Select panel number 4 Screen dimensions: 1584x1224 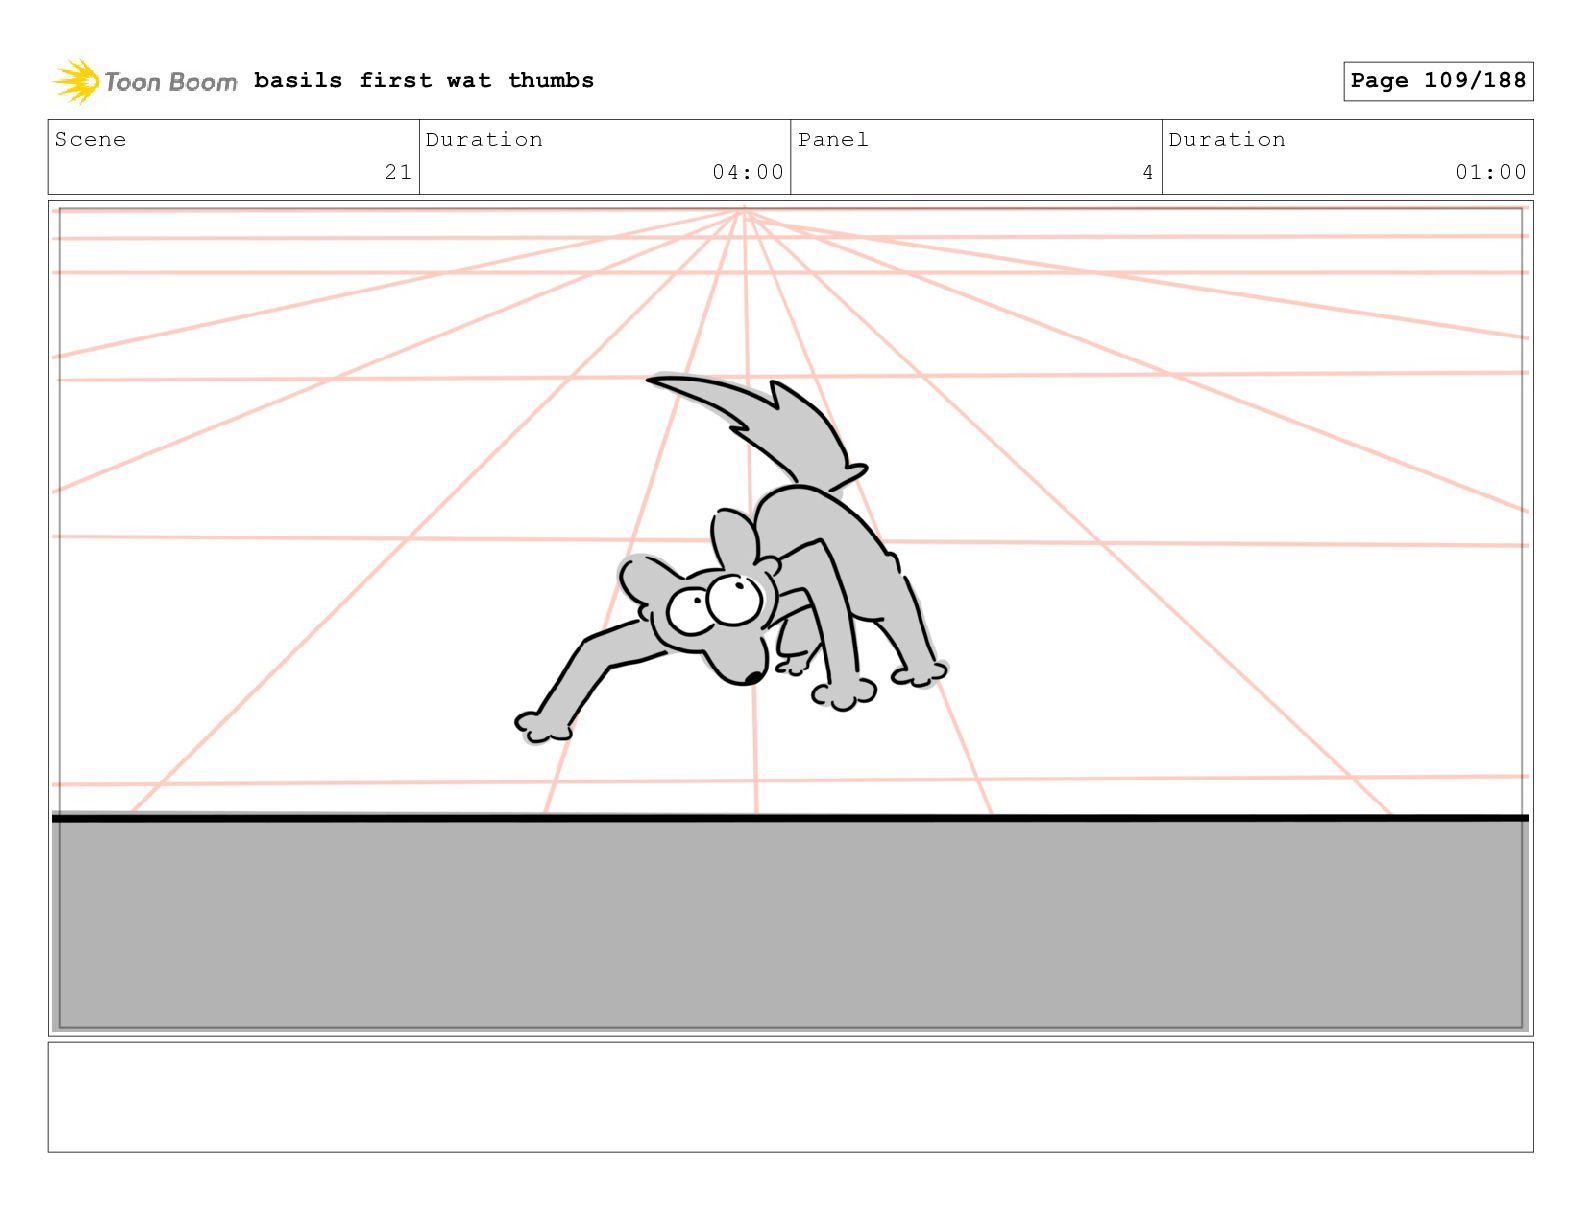pos(1148,172)
